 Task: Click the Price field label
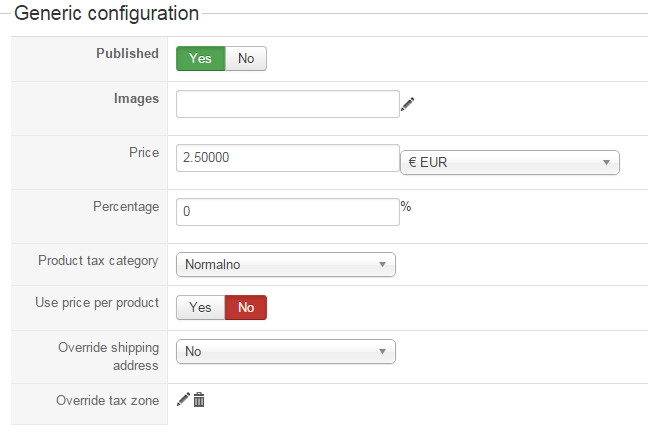143,152
